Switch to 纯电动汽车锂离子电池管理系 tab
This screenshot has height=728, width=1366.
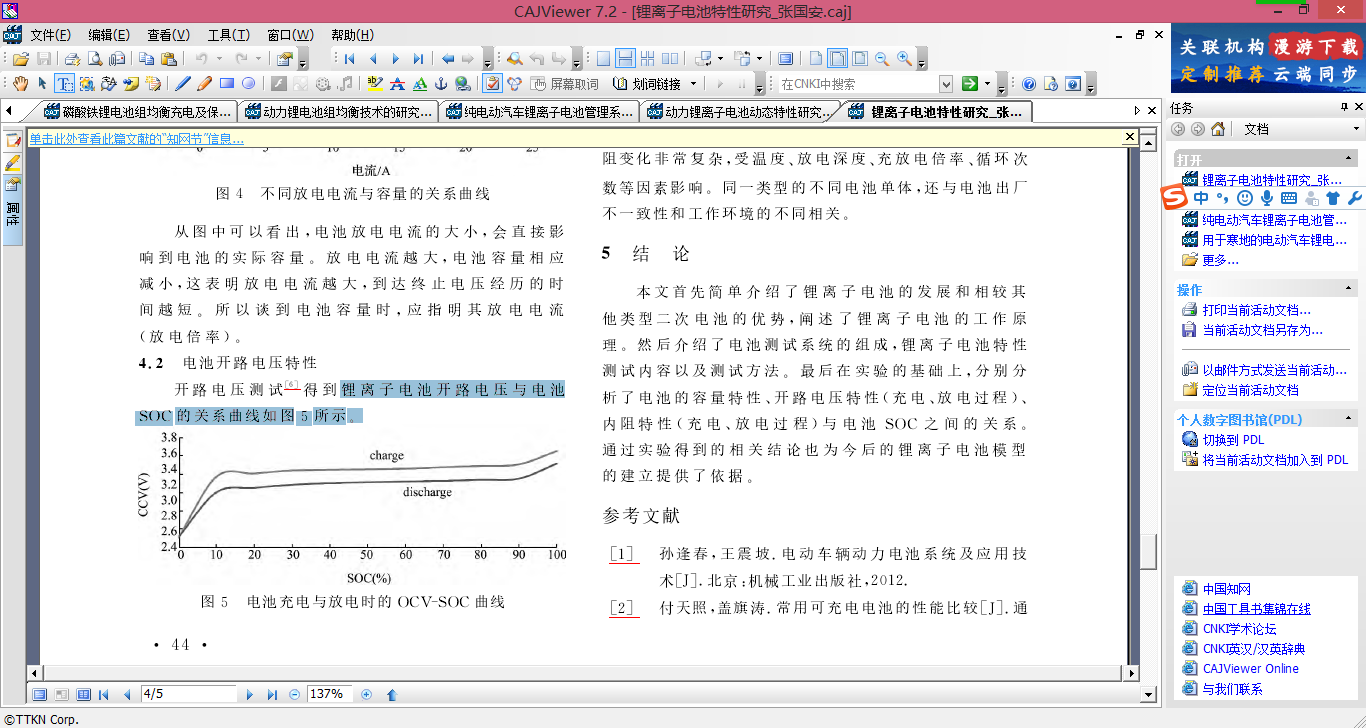coord(540,112)
